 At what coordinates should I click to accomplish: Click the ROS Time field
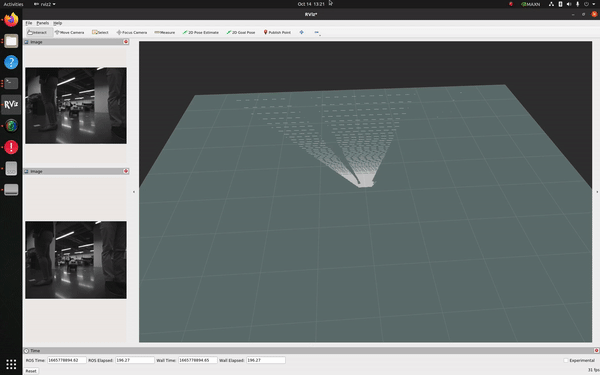[66, 360]
